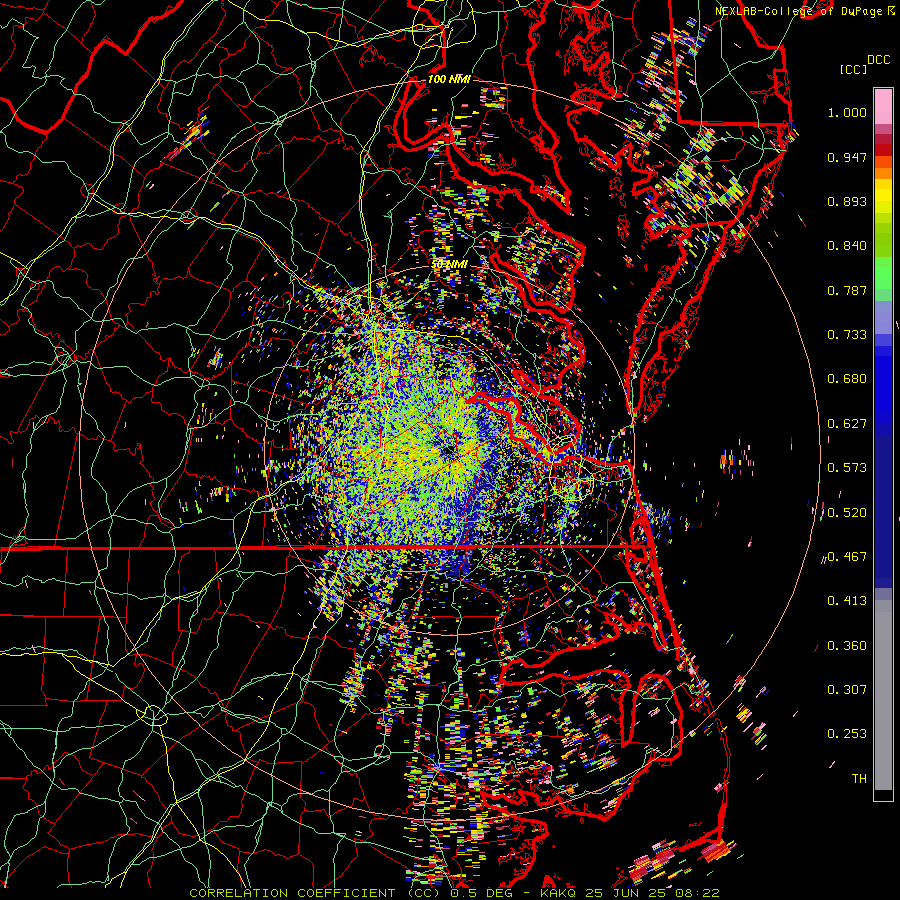
Task: Click the 0.573 scale value
Action: click(847, 468)
